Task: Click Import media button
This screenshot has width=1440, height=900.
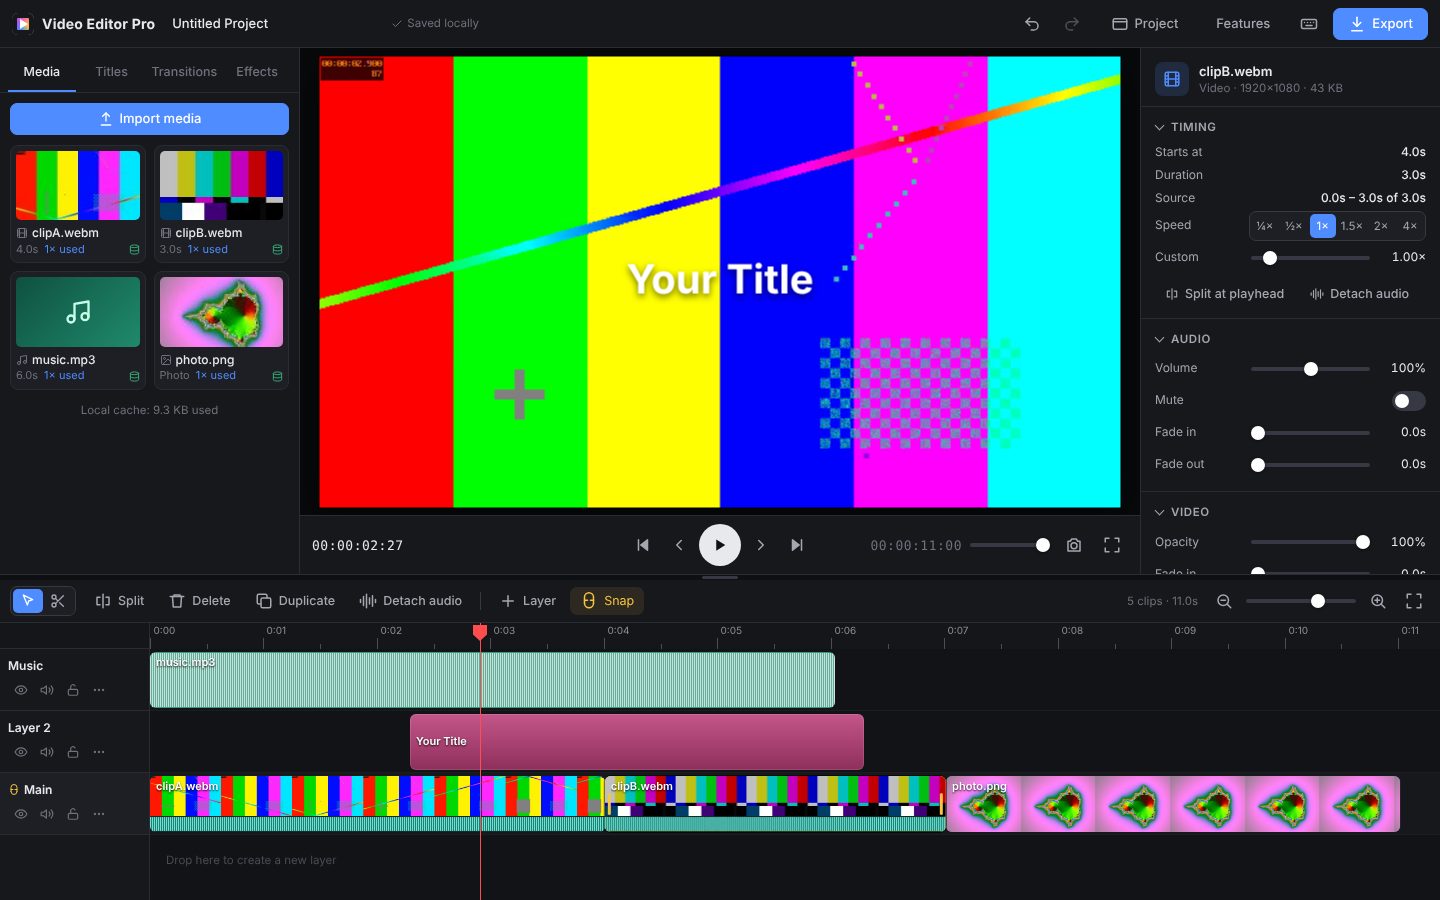Action: 149,119
